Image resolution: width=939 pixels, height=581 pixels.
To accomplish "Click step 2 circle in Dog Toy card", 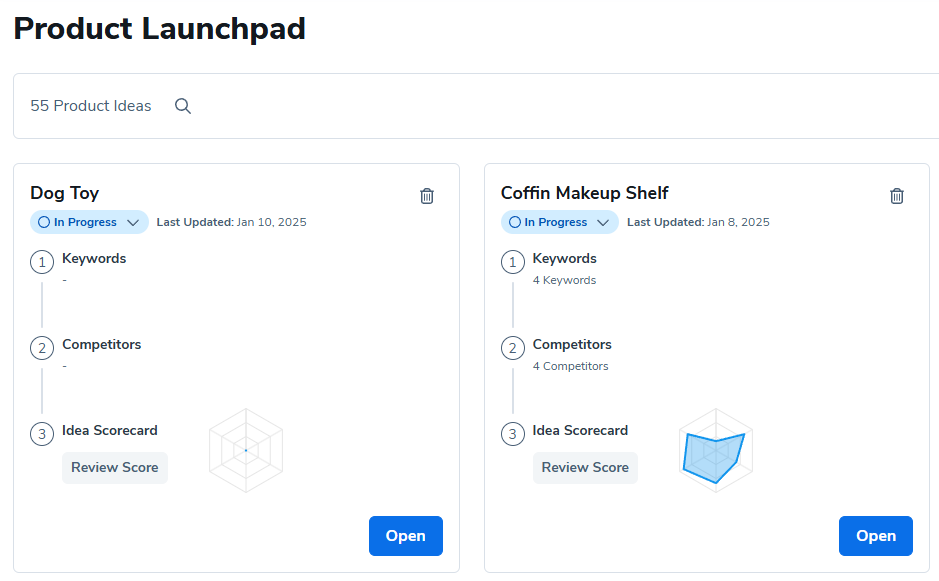I will coord(42,349).
